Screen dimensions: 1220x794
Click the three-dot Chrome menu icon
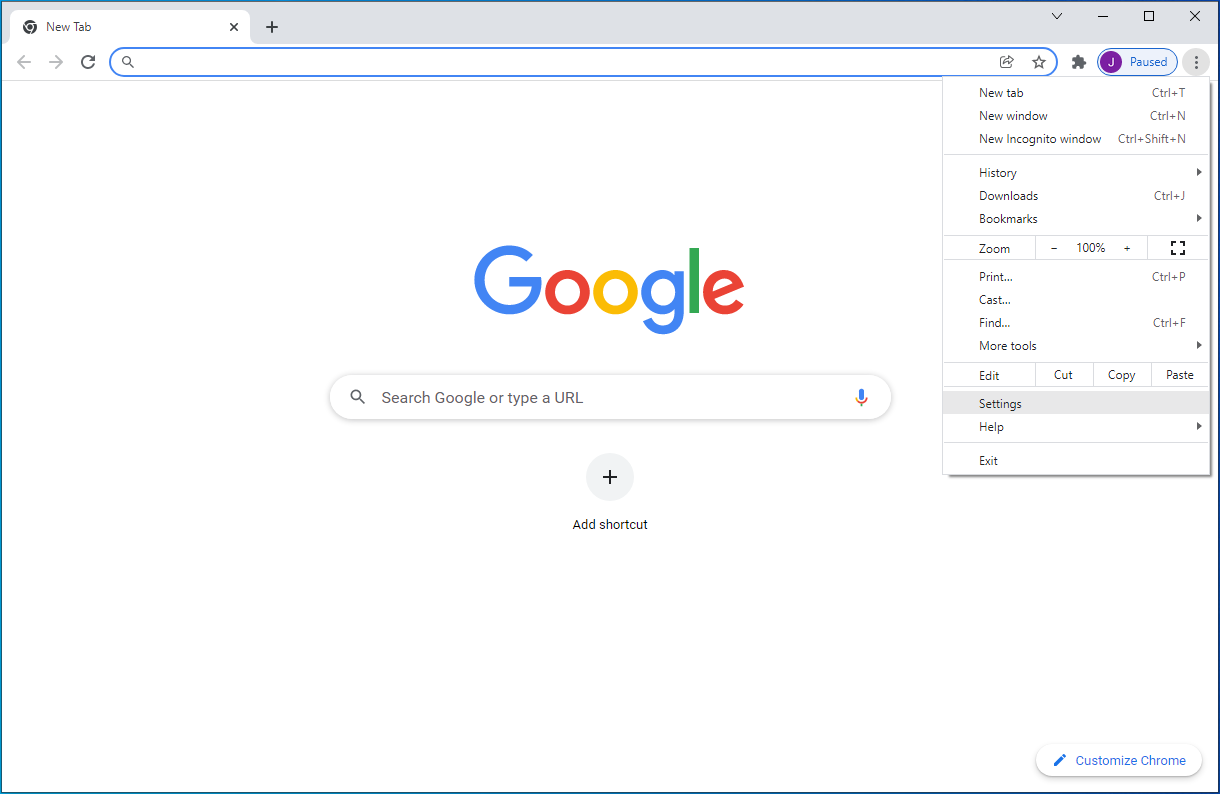(1196, 61)
